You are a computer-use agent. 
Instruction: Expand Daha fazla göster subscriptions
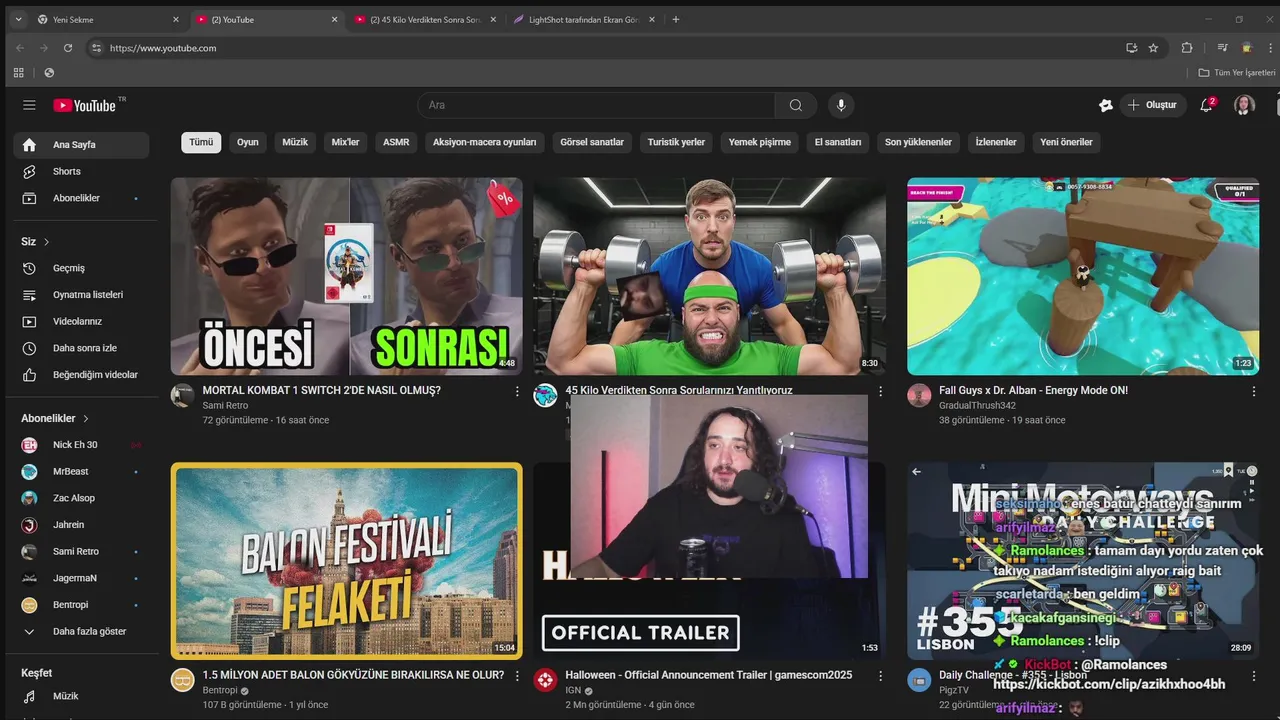[81, 632]
